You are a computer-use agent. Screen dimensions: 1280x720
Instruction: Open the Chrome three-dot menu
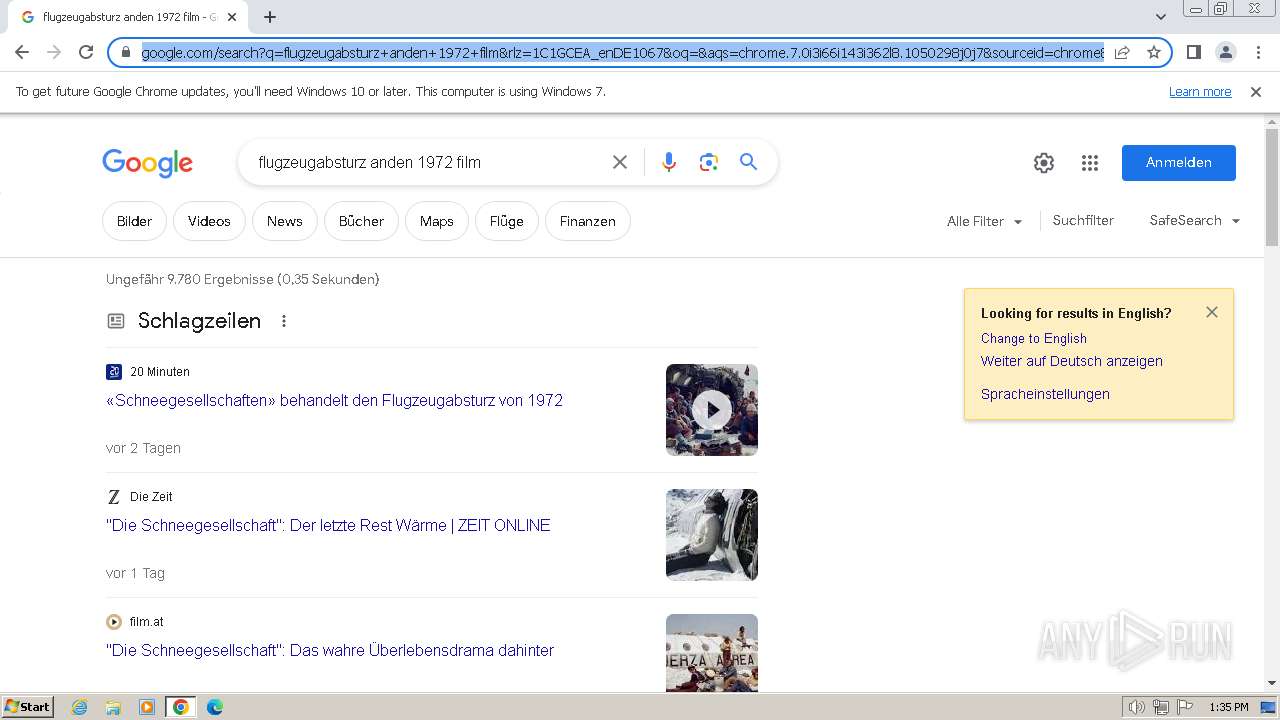[x=1258, y=52]
